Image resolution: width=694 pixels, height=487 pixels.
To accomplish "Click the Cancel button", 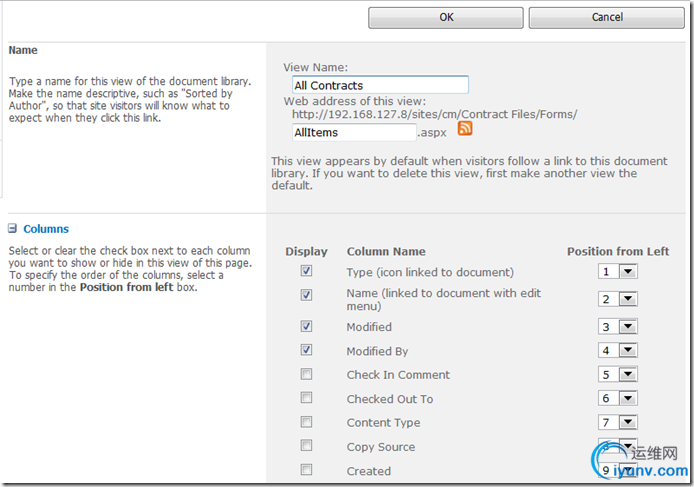I will (607, 17).
